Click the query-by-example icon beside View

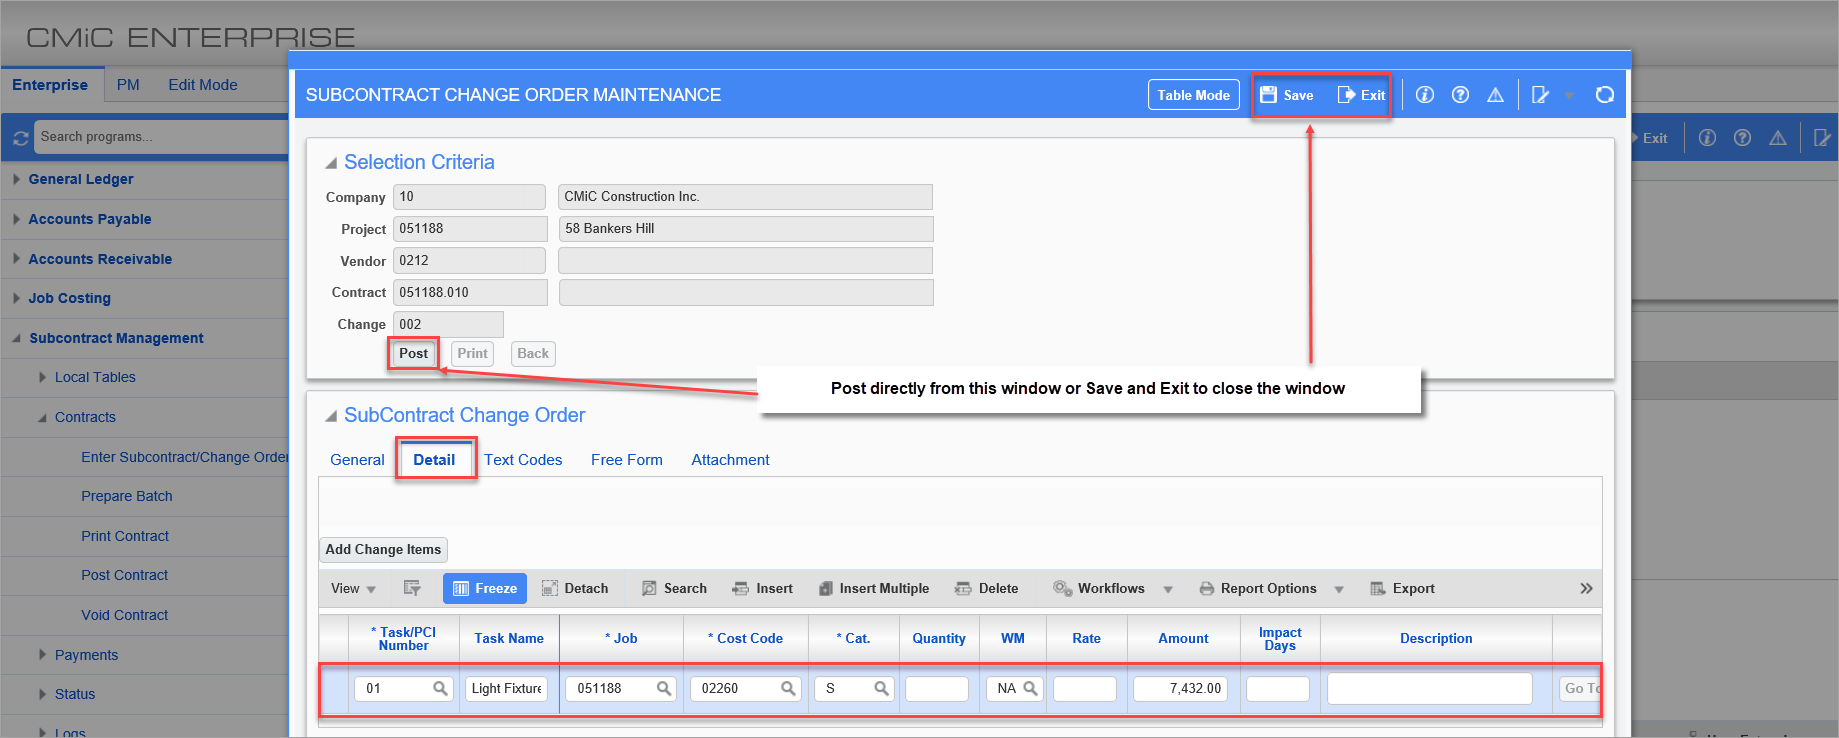[412, 588]
